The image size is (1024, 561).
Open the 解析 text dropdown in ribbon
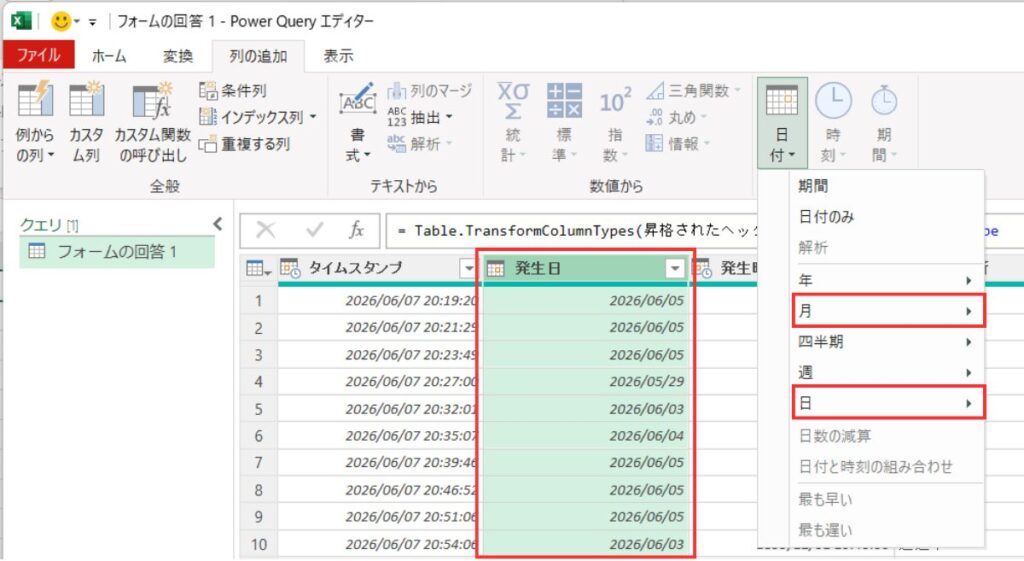coord(420,144)
